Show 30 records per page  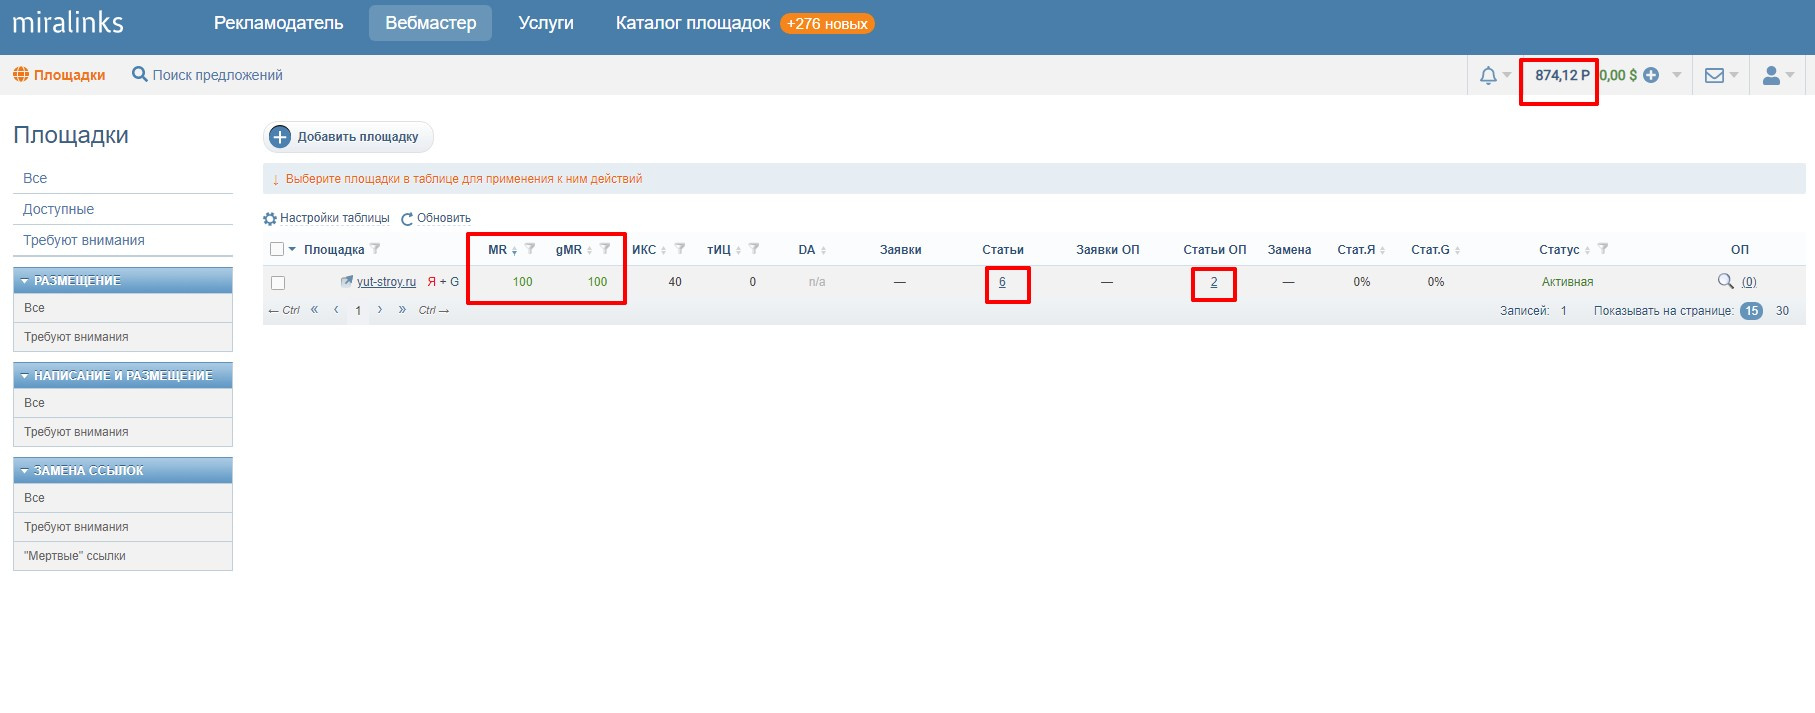(1782, 311)
